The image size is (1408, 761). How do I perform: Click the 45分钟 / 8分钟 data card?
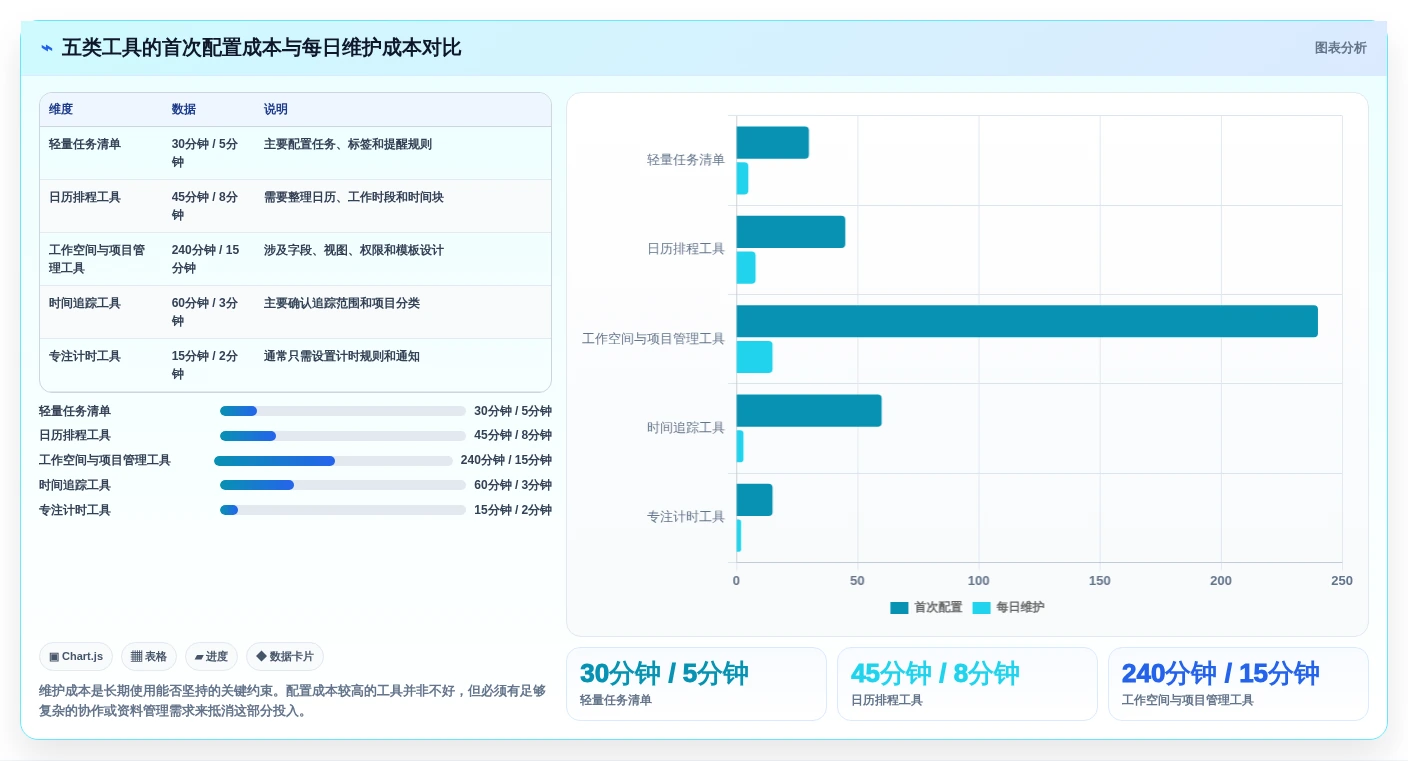(x=967, y=684)
